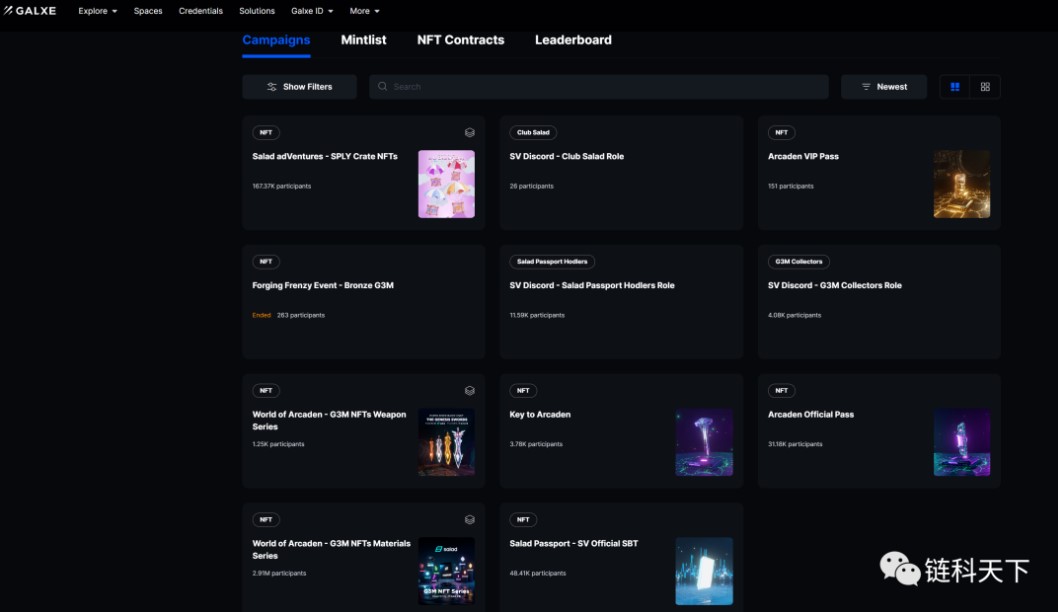Click the Arcaden VIP Pass thumbnail

(x=962, y=184)
